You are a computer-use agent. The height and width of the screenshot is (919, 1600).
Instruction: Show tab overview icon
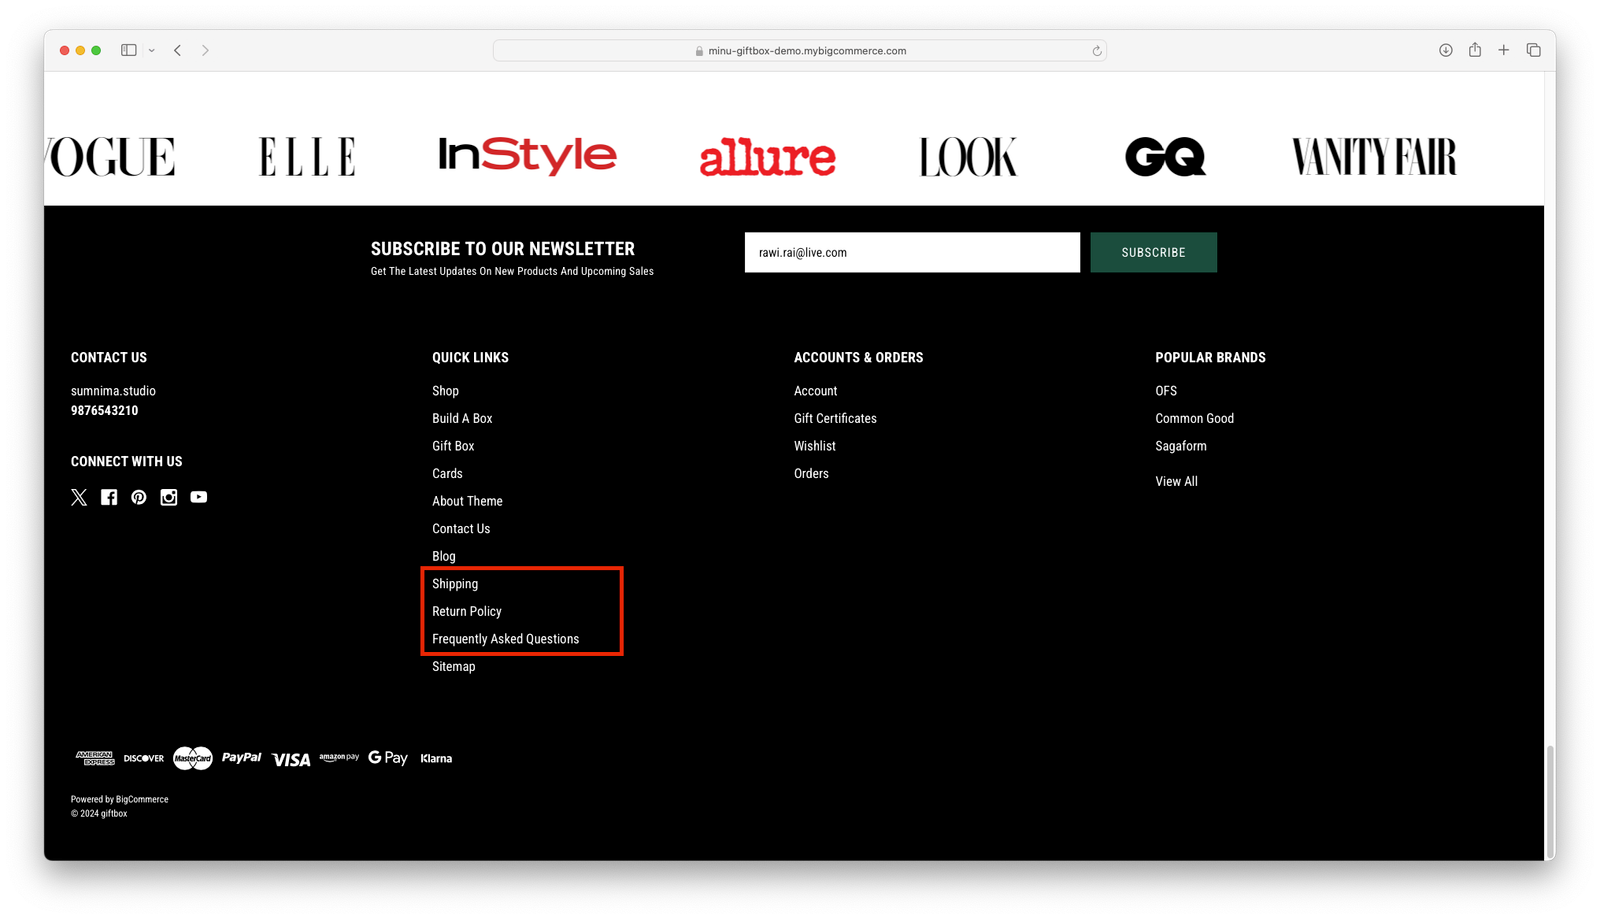pyautogui.click(x=1533, y=50)
